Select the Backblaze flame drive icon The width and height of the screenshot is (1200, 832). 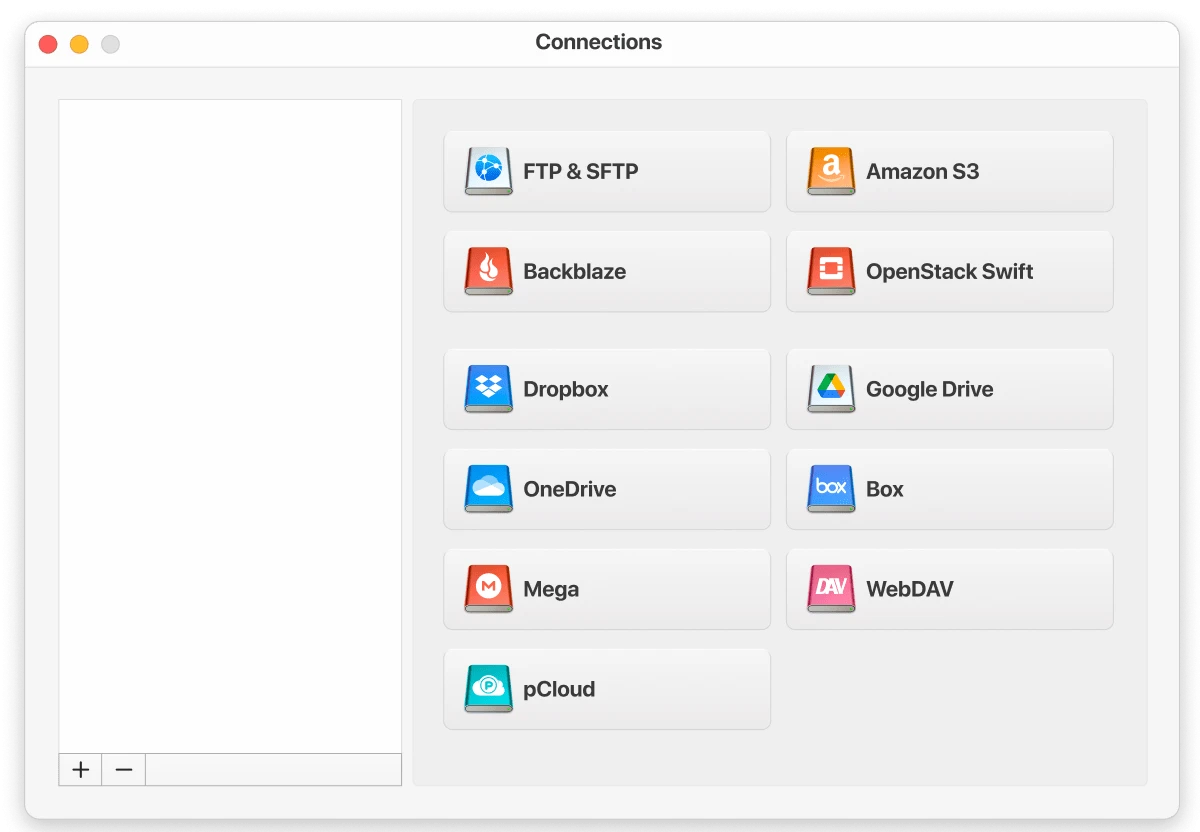[489, 271]
